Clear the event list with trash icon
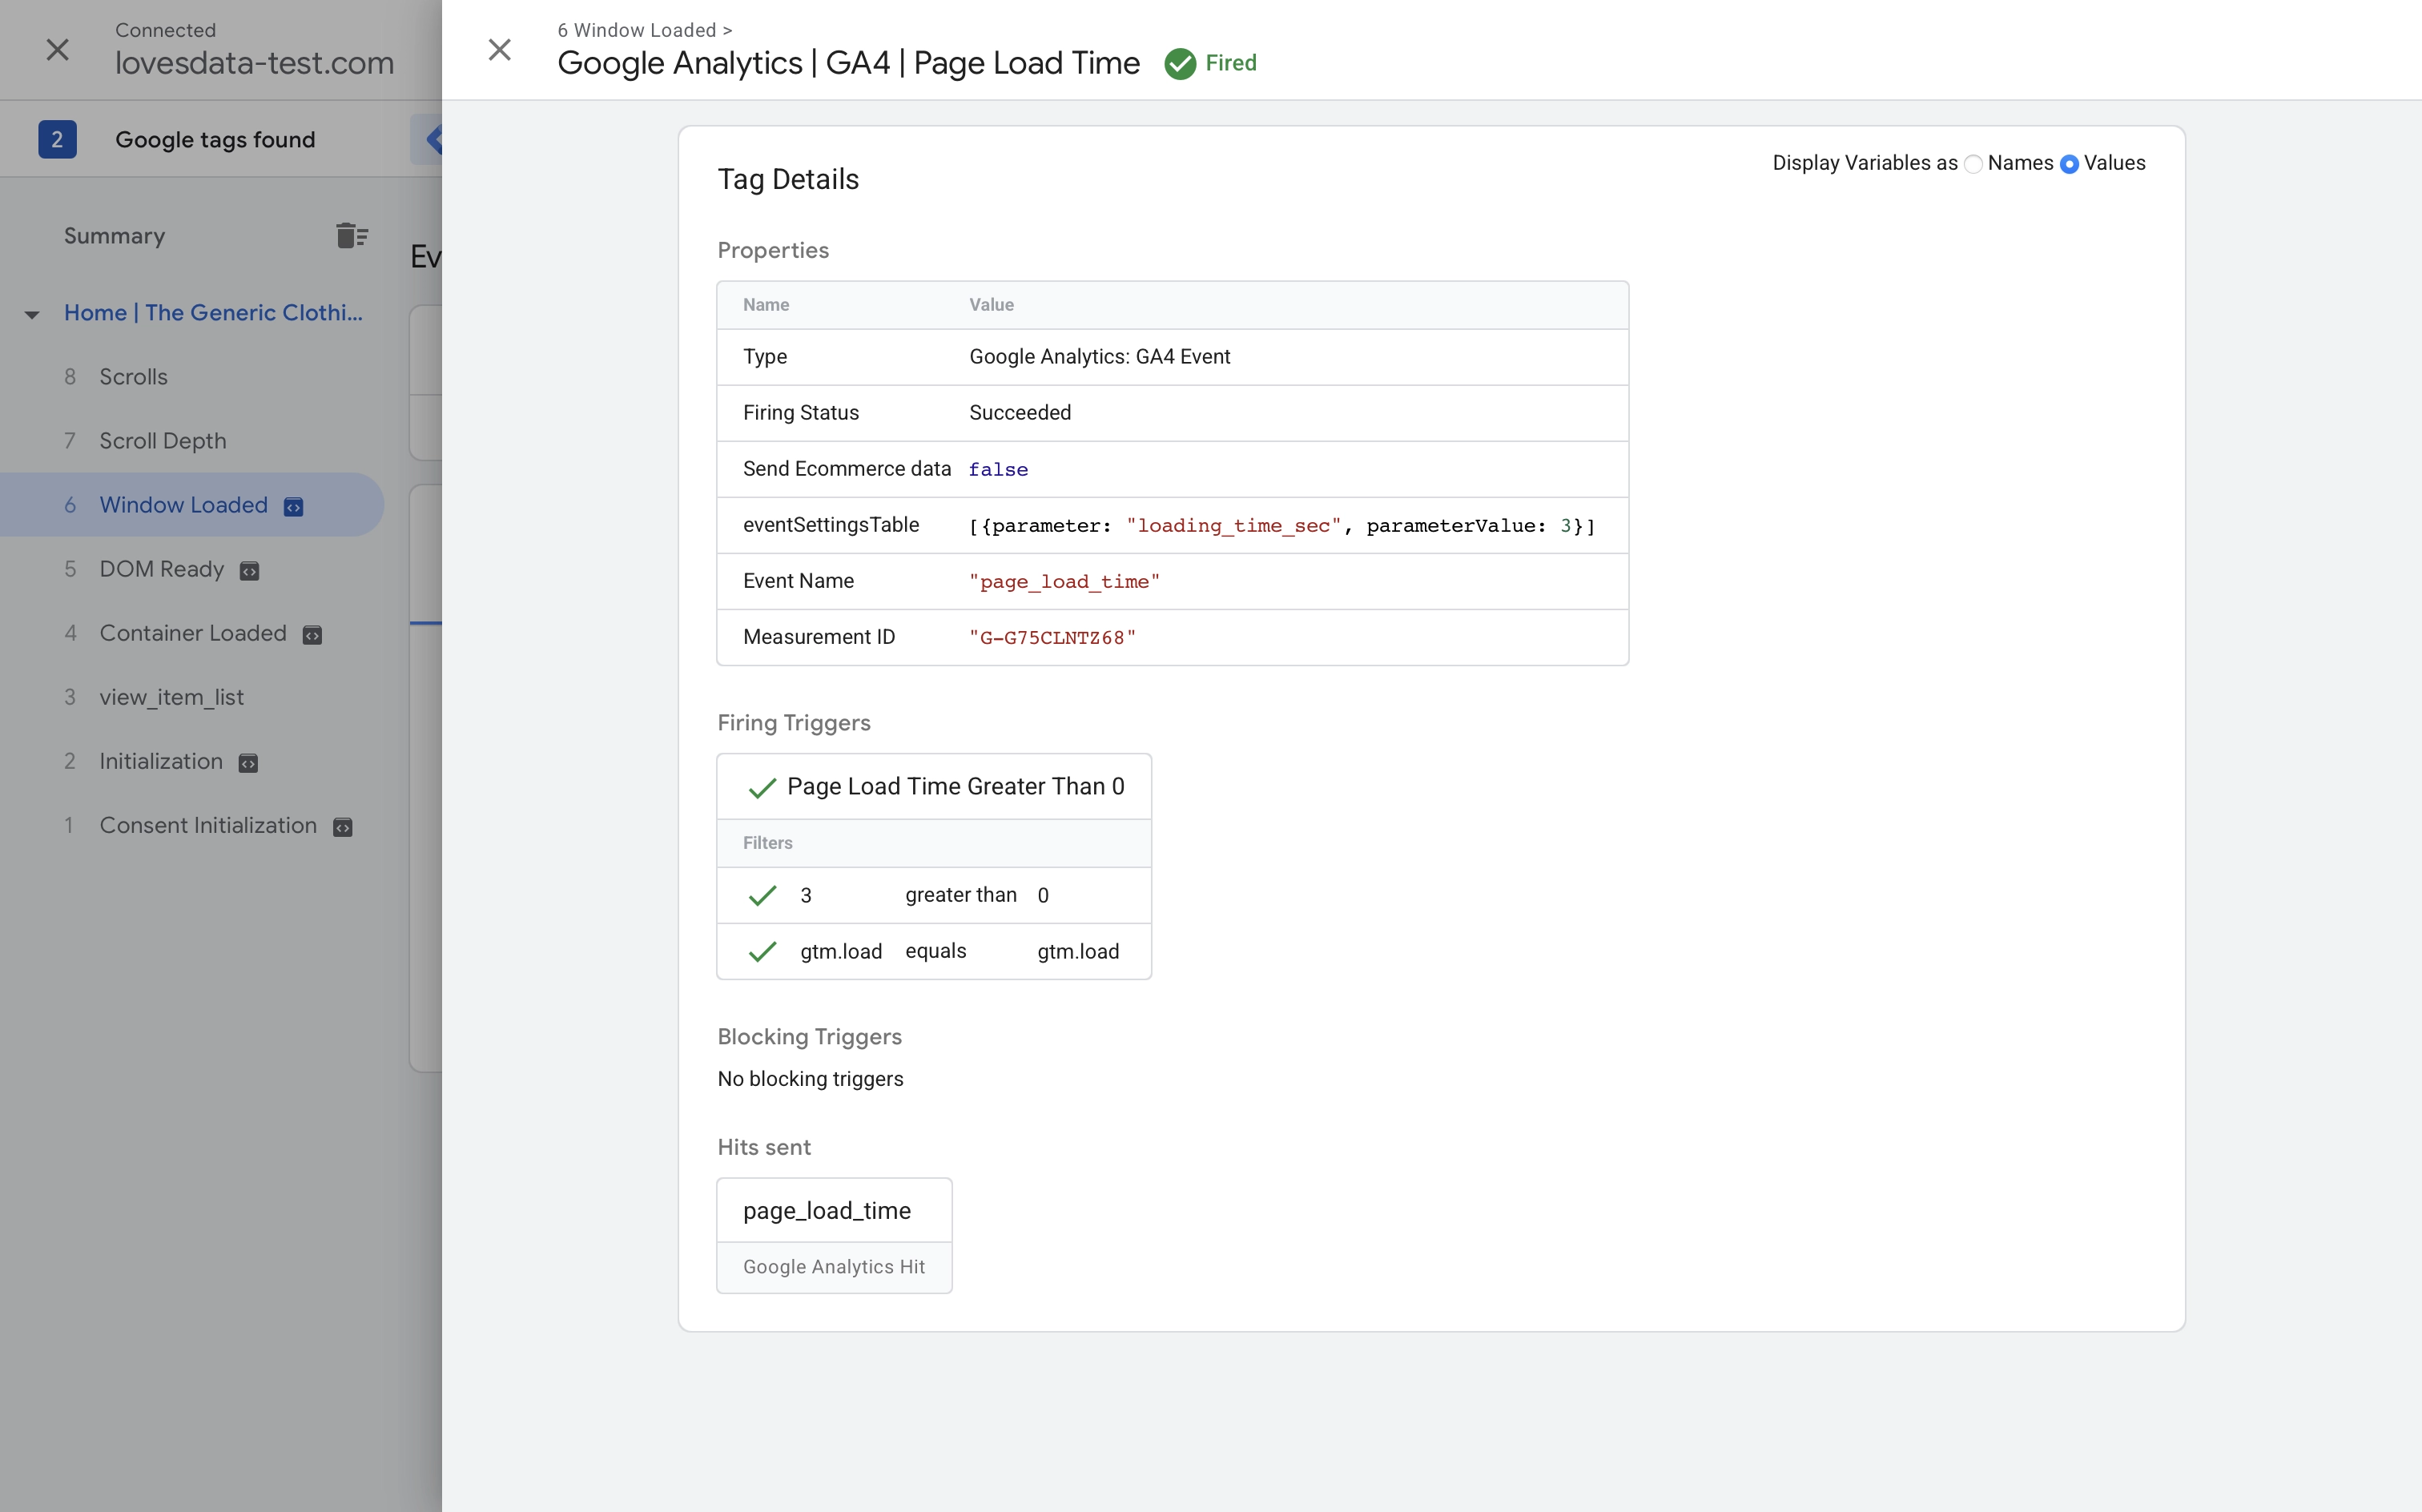This screenshot has height=1512, width=2422. (x=352, y=236)
